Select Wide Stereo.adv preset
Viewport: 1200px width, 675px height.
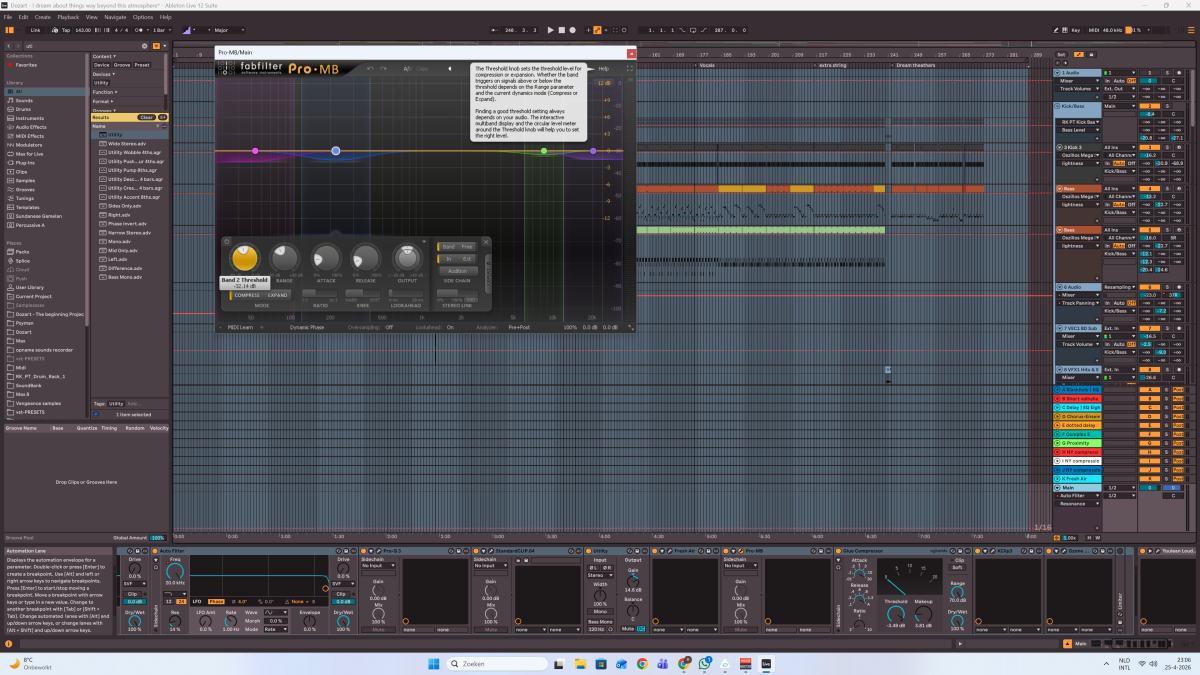tap(127, 143)
